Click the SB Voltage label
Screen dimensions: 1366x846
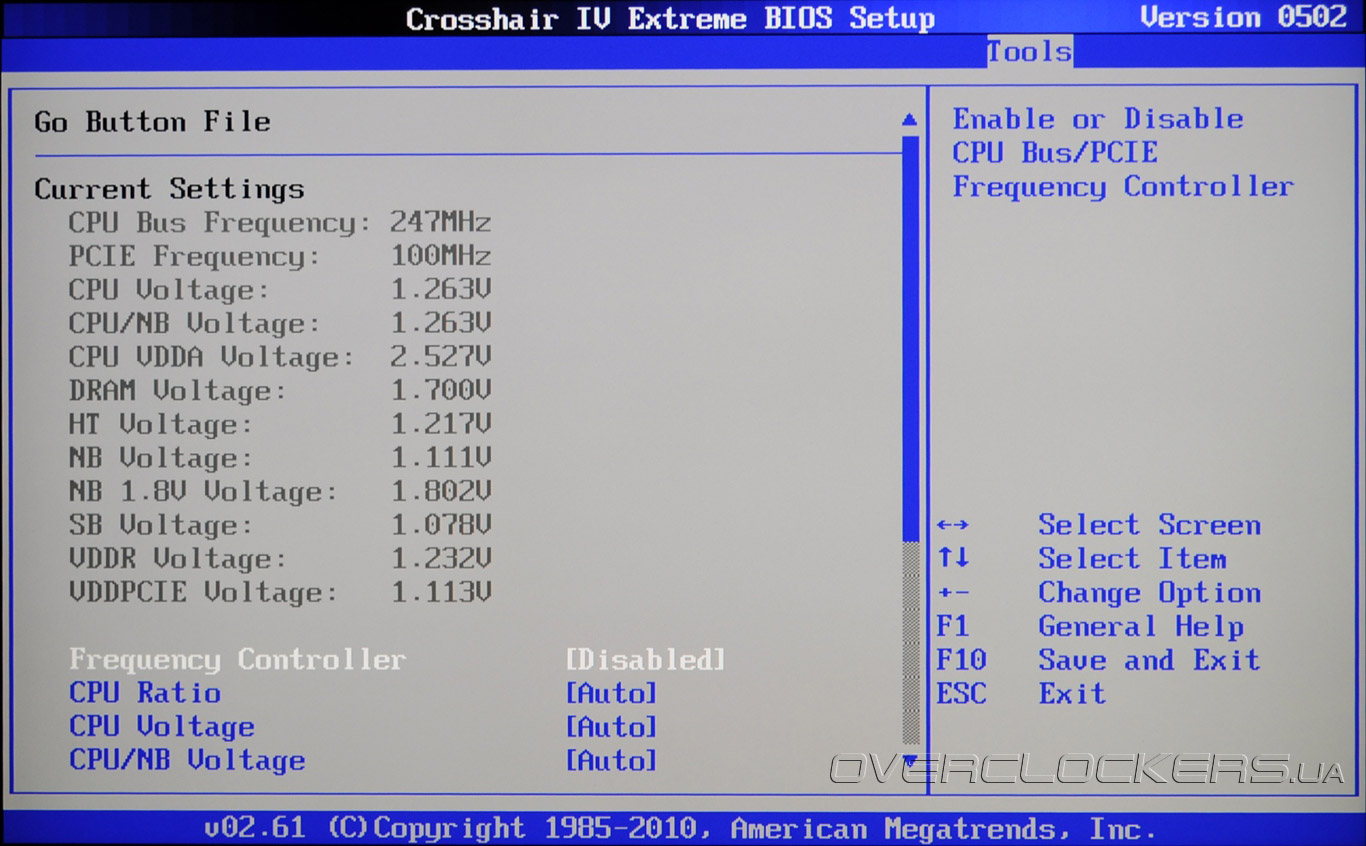[x=161, y=526]
